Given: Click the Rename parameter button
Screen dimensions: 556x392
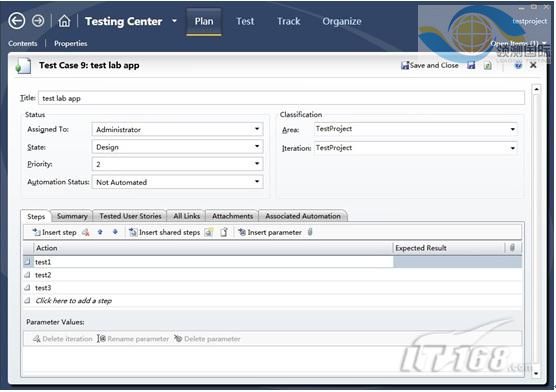Looking at the screenshot, I should pos(133,339).
